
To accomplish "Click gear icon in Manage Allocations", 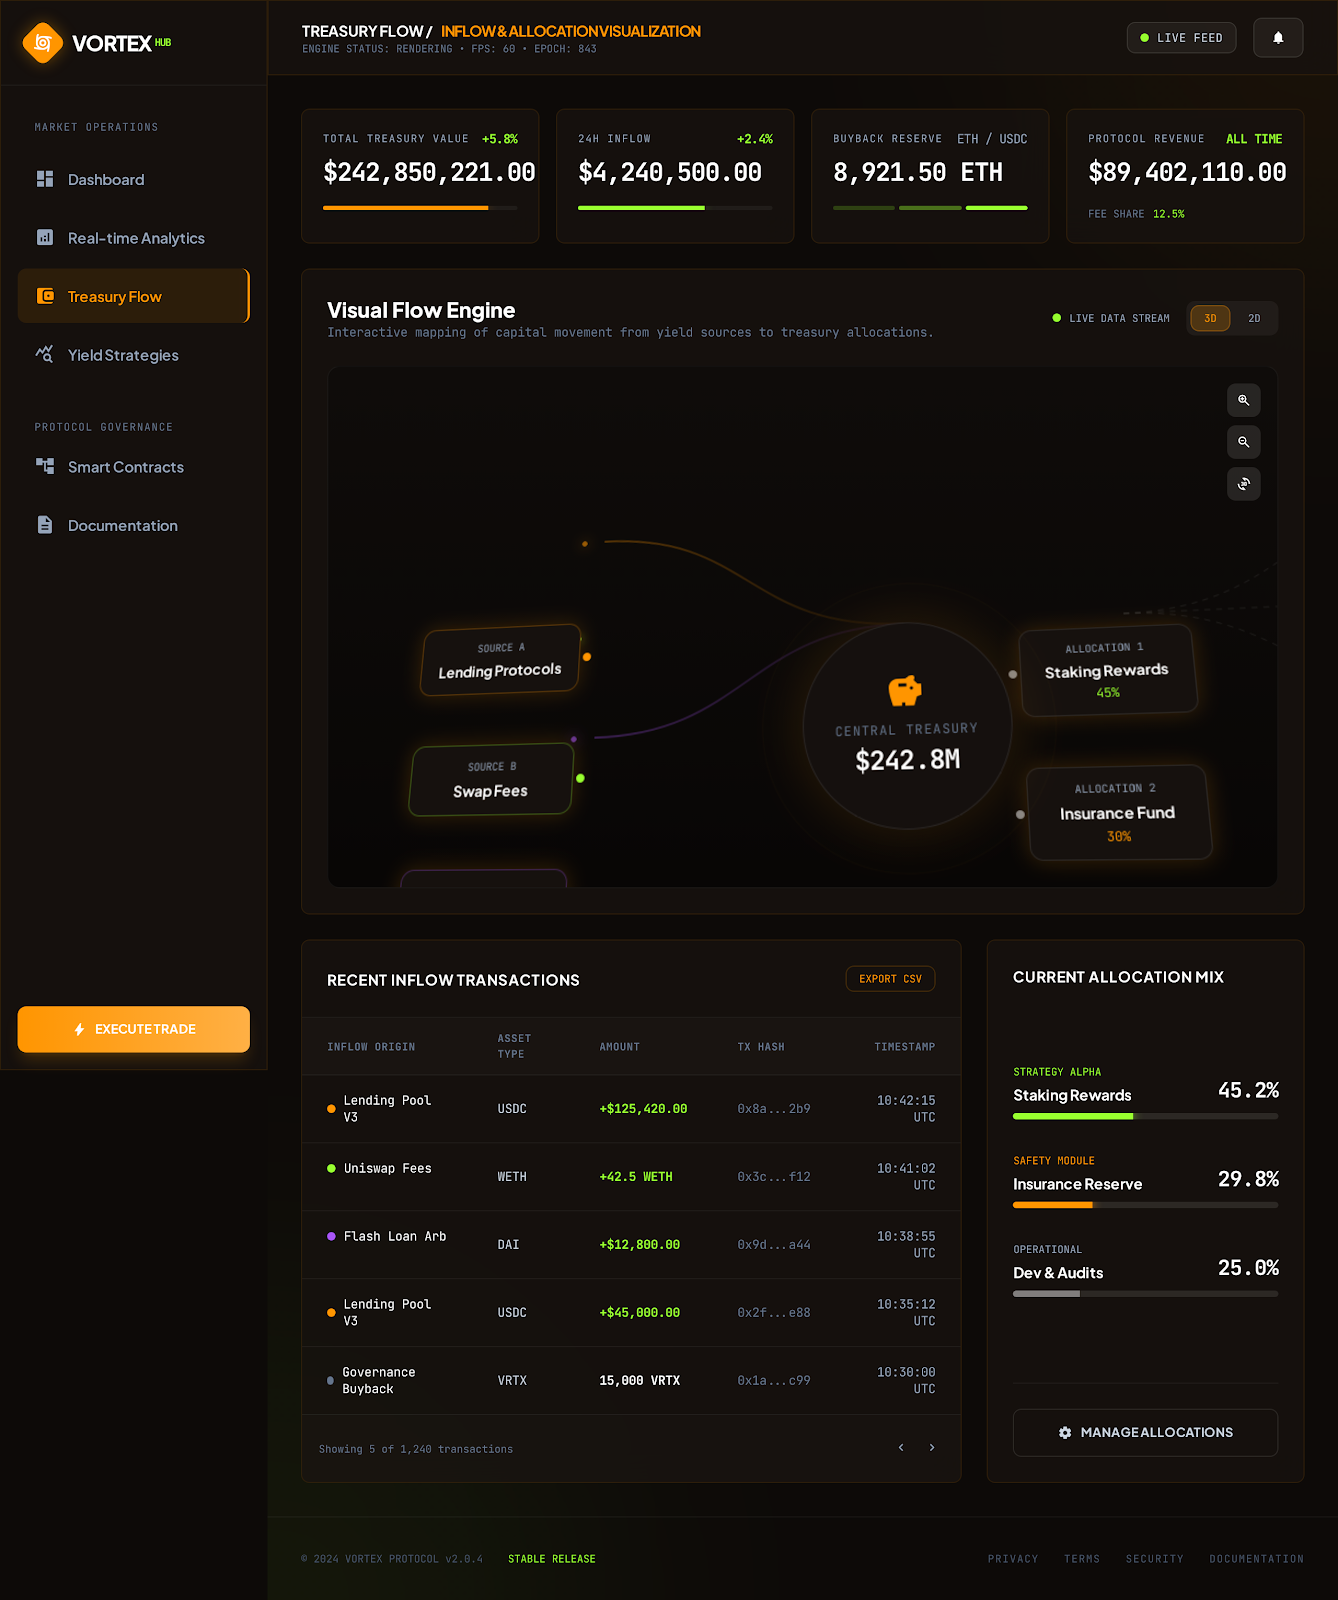I will click(x=1065, y=1433).
